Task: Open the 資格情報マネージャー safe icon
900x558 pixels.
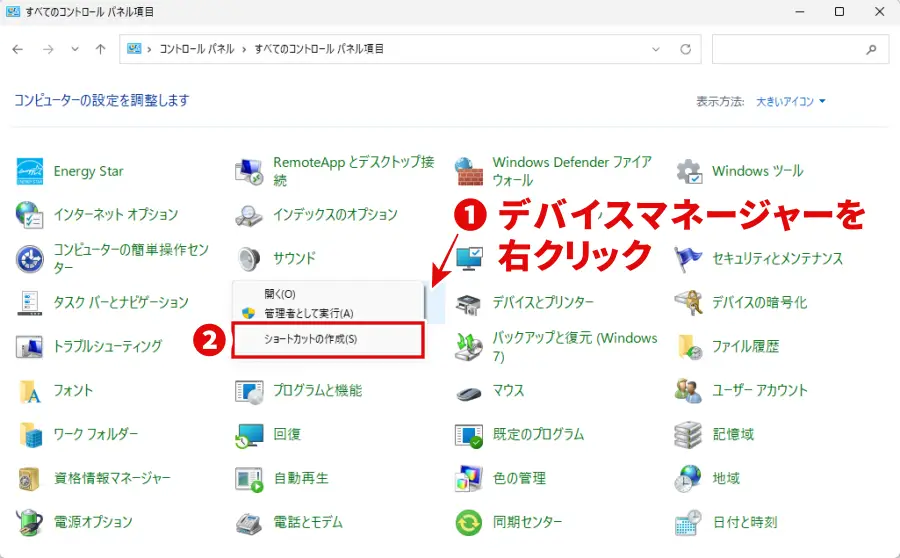Action: [x=29, y=478]
